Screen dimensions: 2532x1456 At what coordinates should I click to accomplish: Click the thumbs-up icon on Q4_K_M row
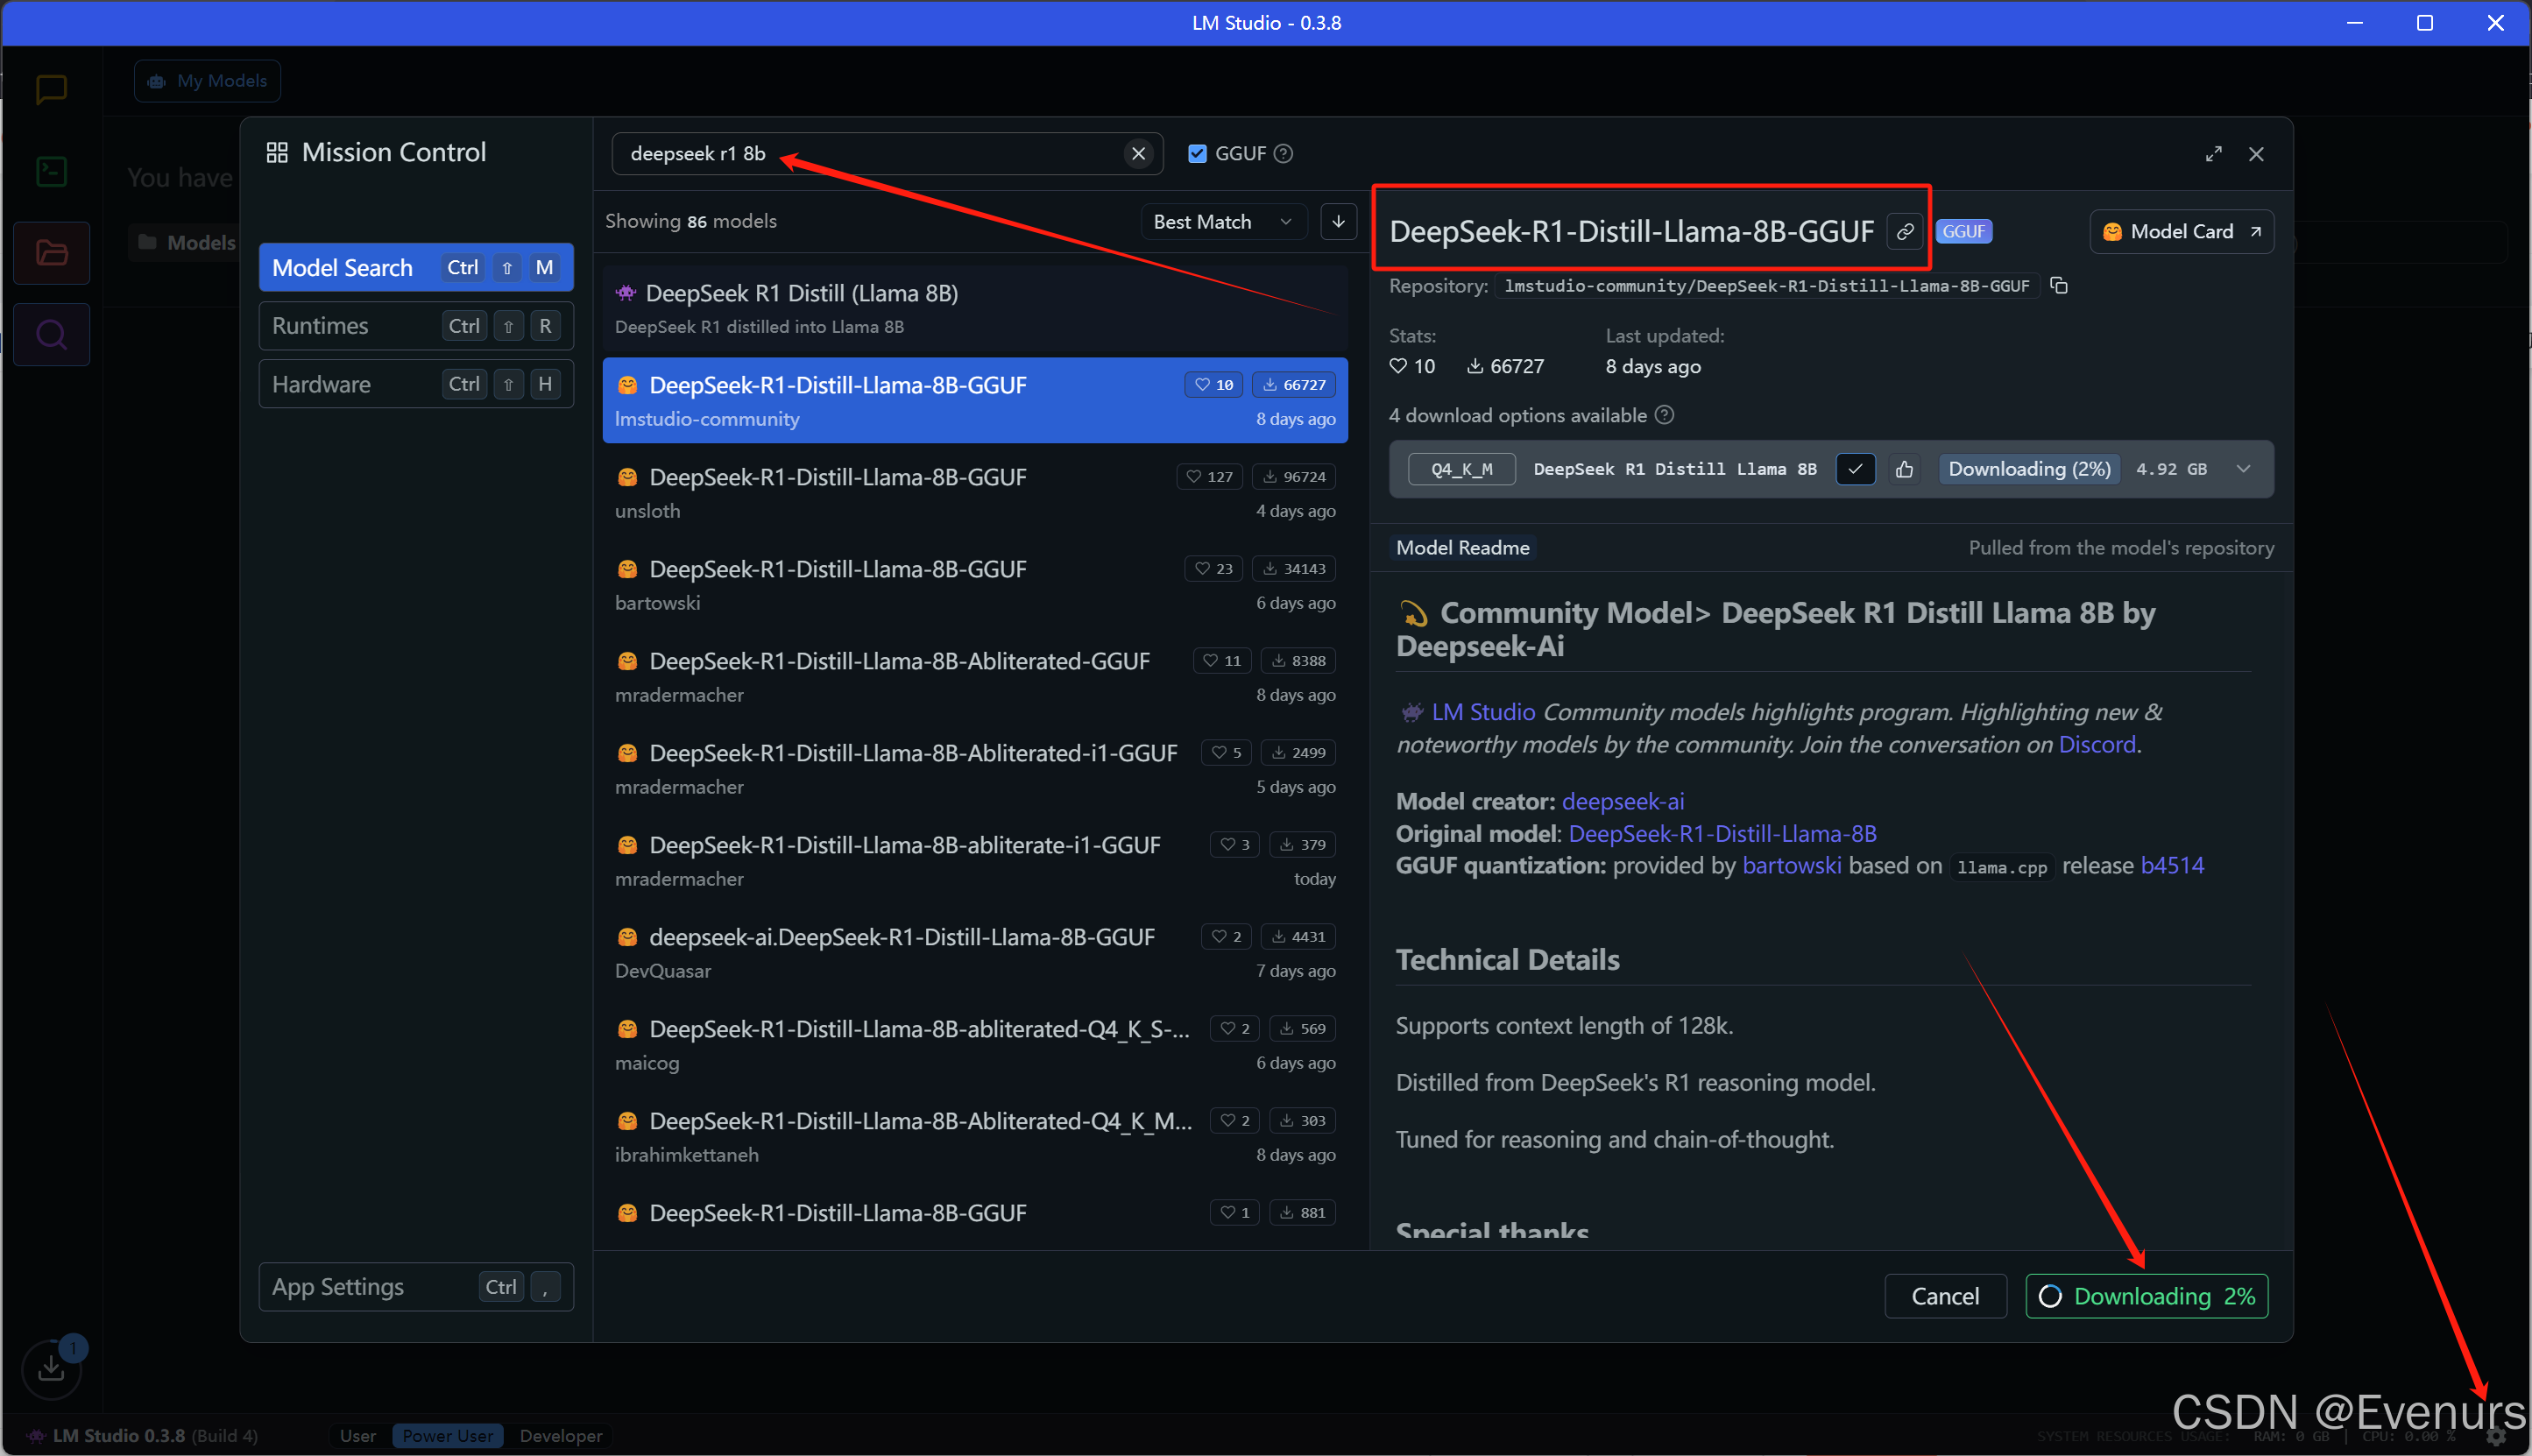click(1904, 469)
